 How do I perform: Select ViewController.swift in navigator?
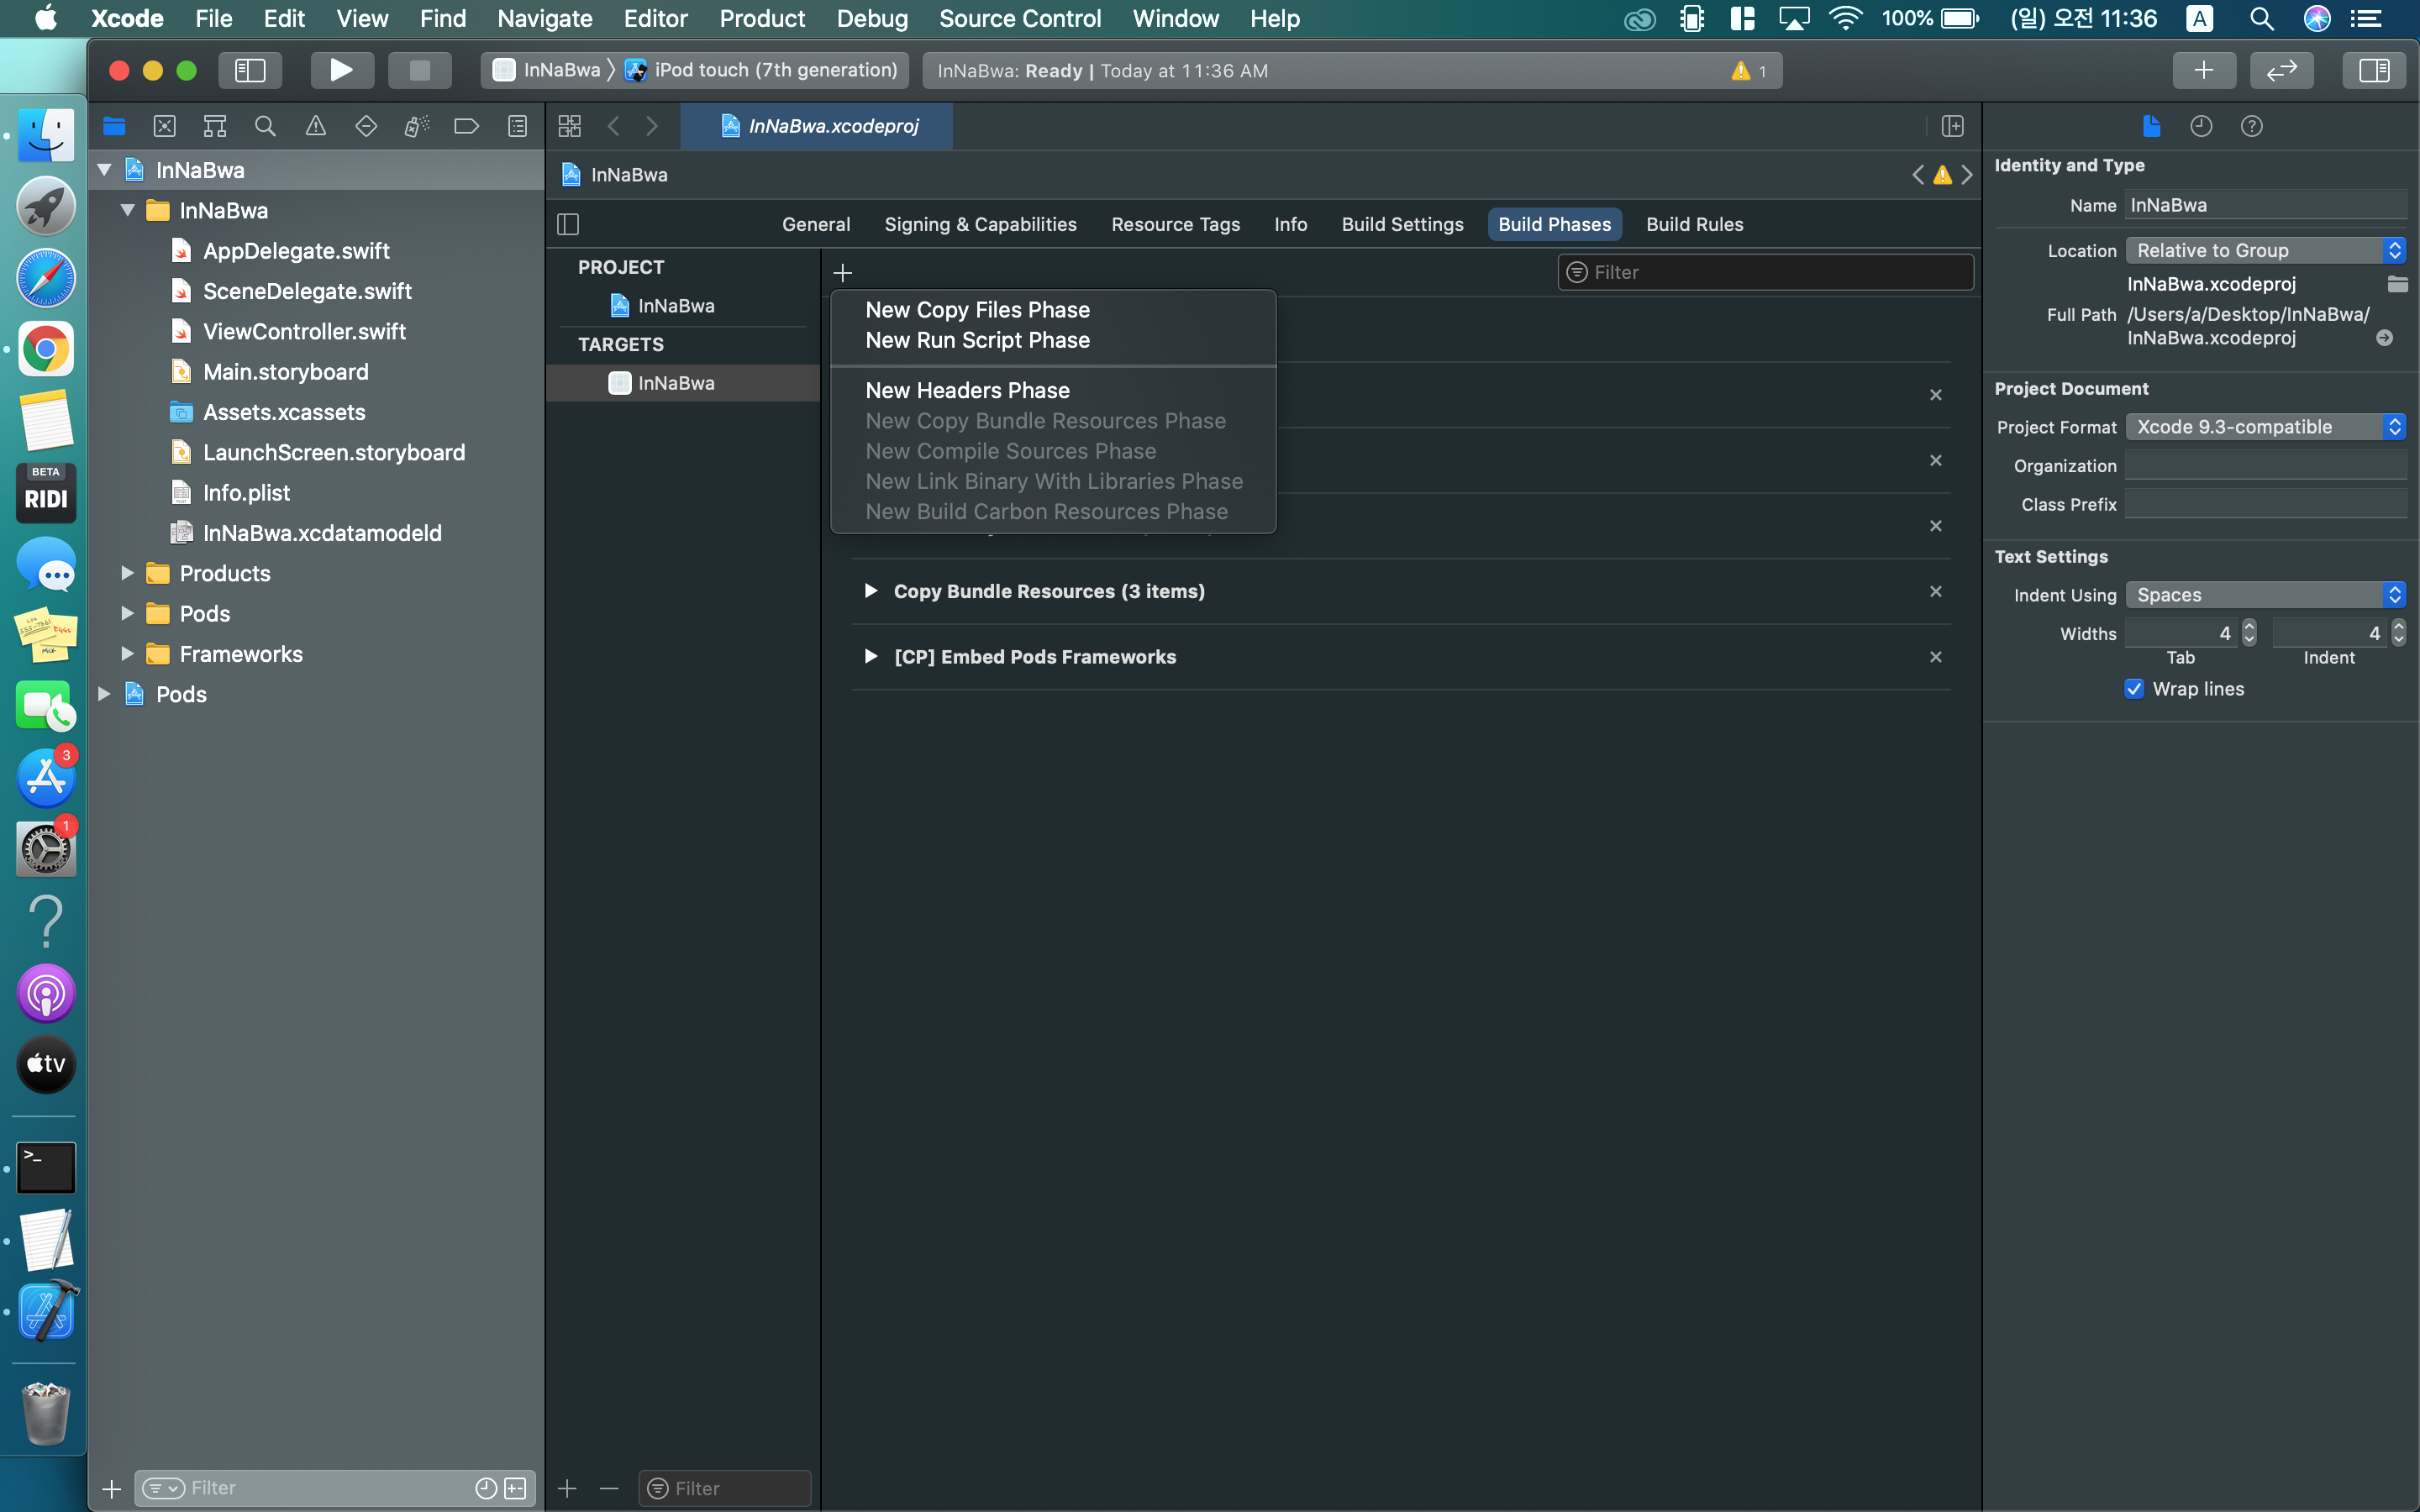tap(304, 331)
